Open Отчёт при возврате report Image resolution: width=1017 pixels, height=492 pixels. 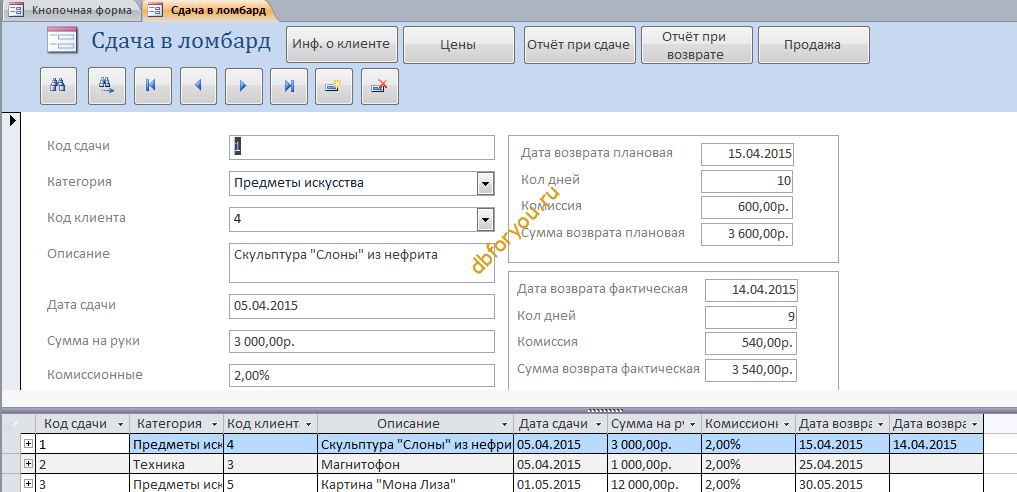pos(697,45)
